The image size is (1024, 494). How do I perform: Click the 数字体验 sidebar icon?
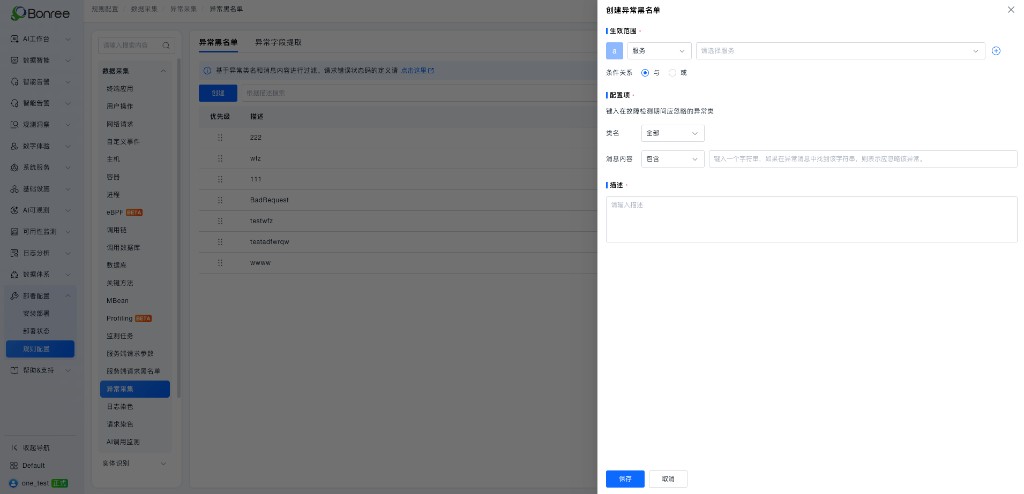pyautogui.click(x=14, y=146)
